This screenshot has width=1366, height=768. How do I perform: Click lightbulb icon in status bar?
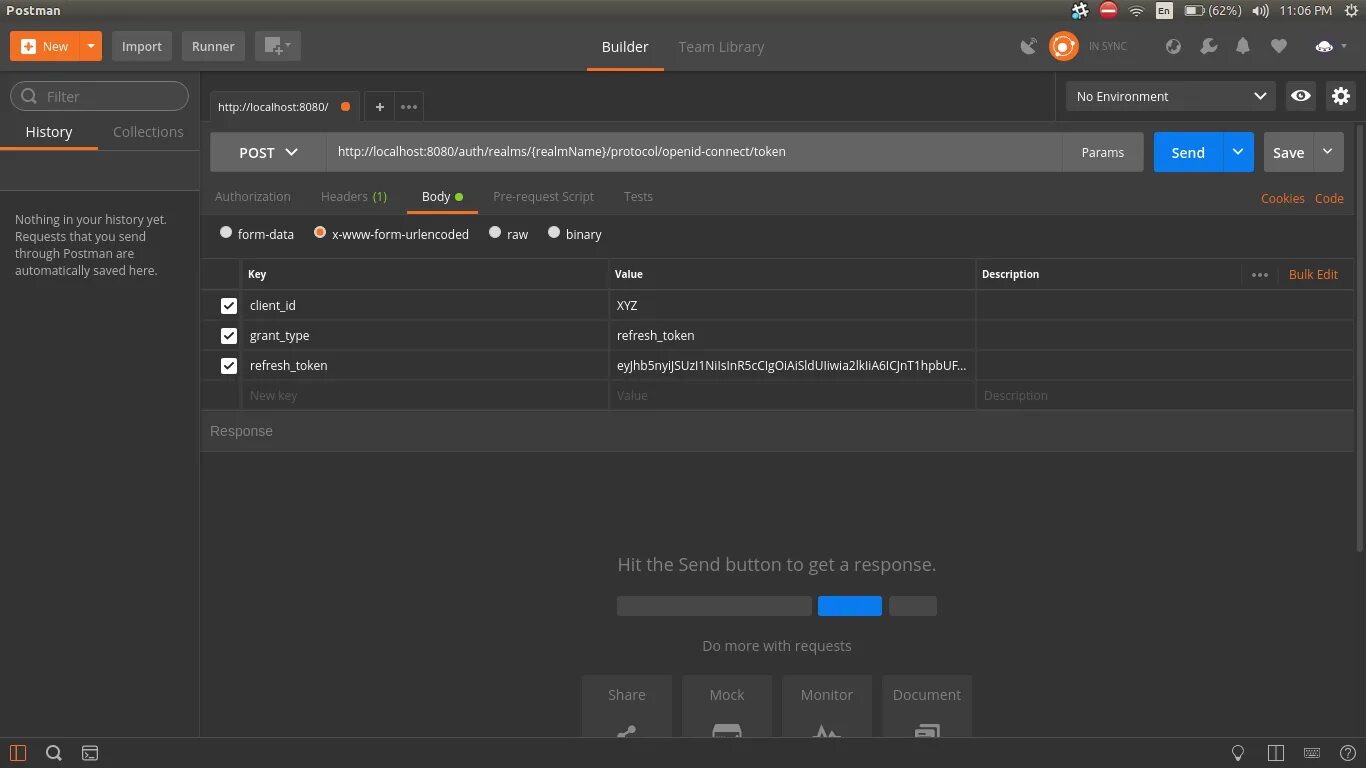(1237, 753)
